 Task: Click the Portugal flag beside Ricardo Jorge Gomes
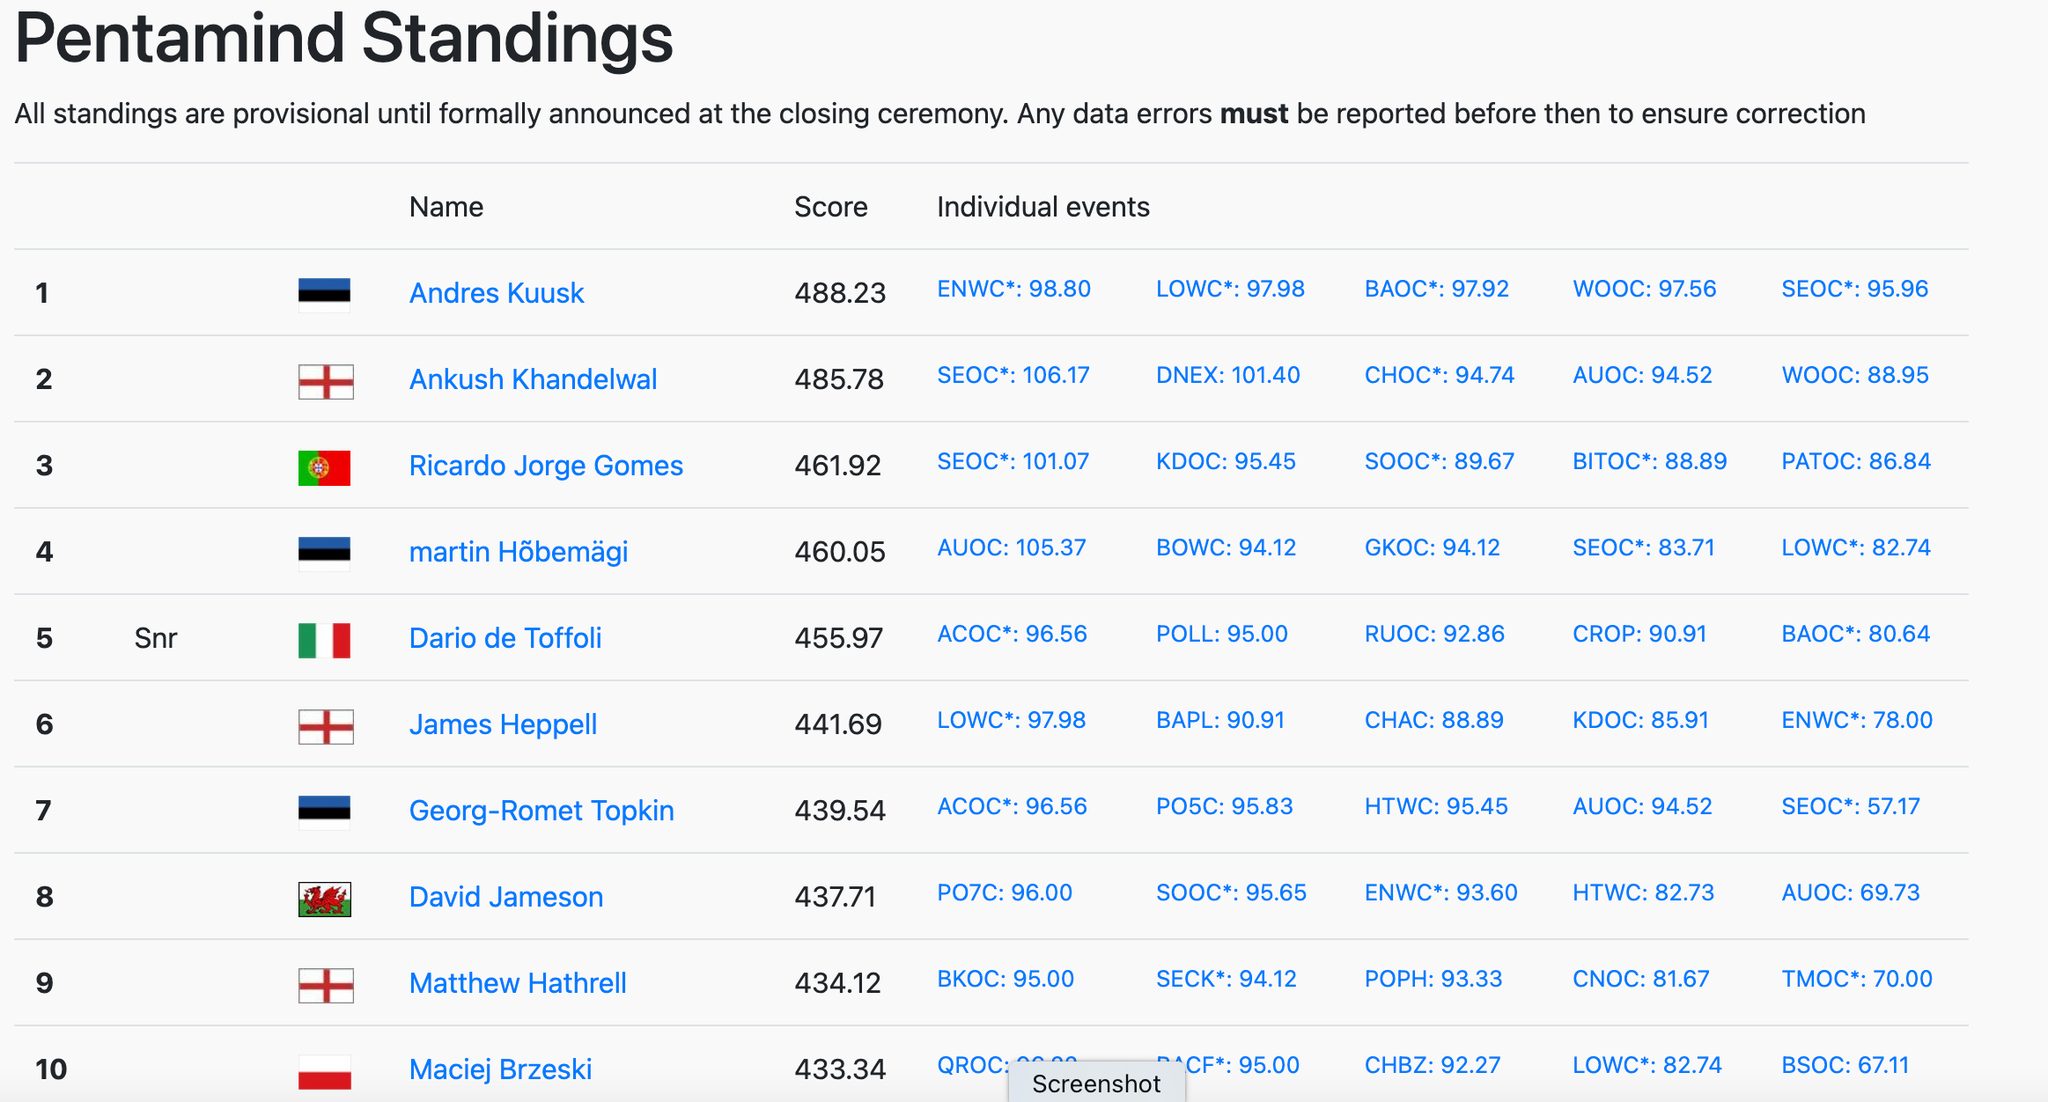tap(324, 467)
